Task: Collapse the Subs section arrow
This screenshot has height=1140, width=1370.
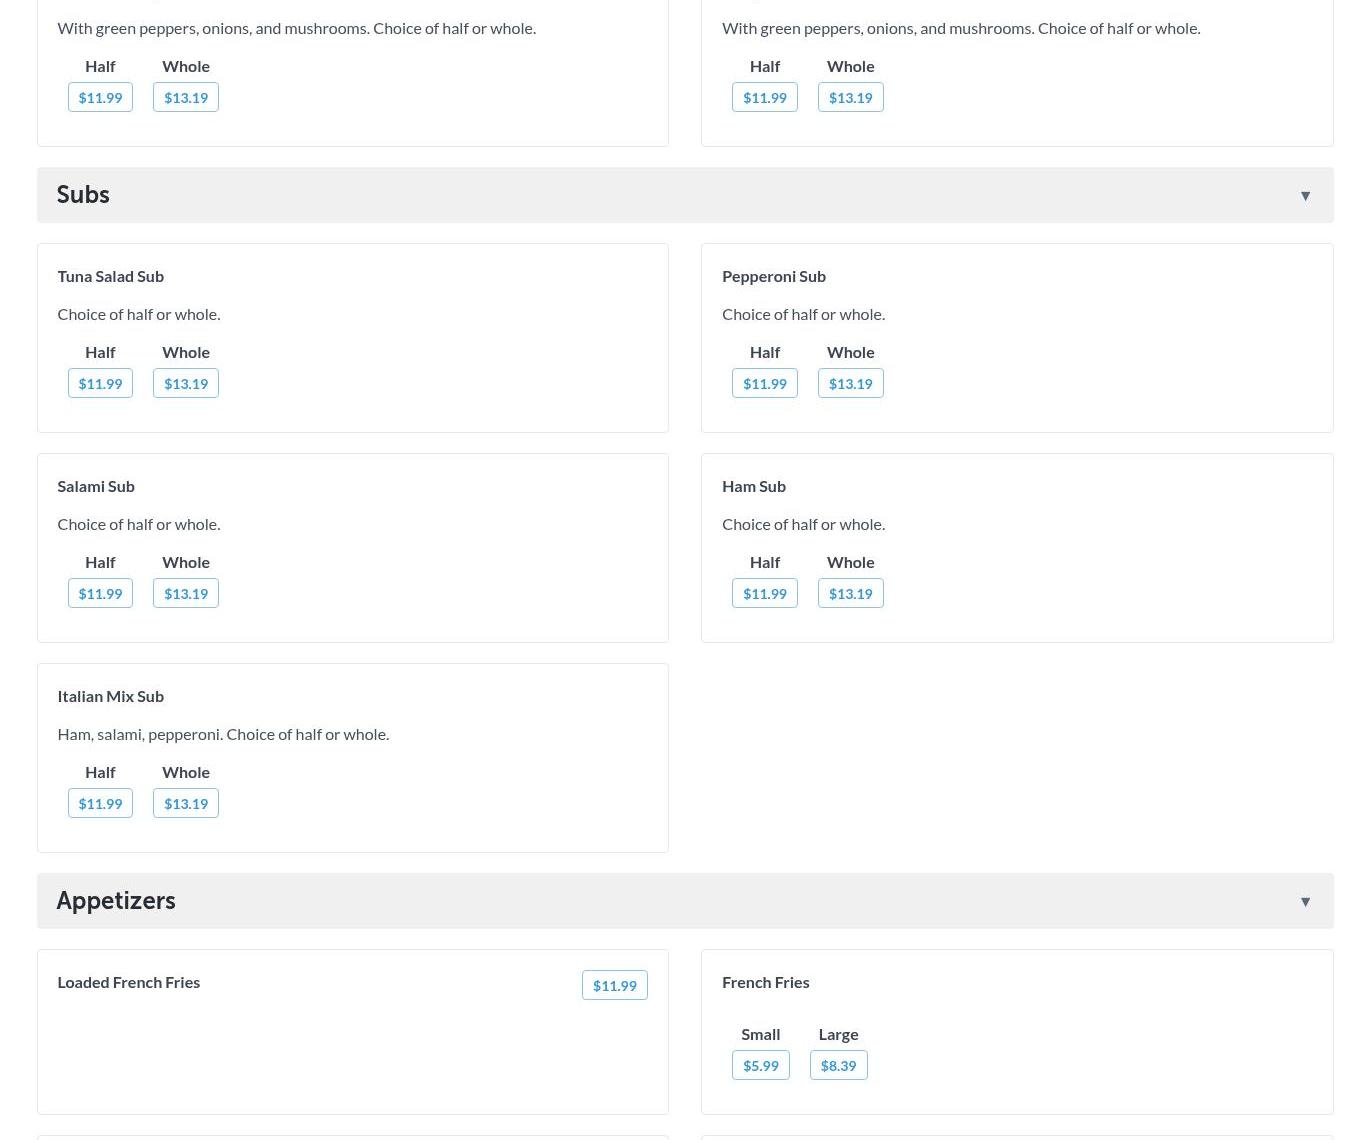Action: [1305, 196]
